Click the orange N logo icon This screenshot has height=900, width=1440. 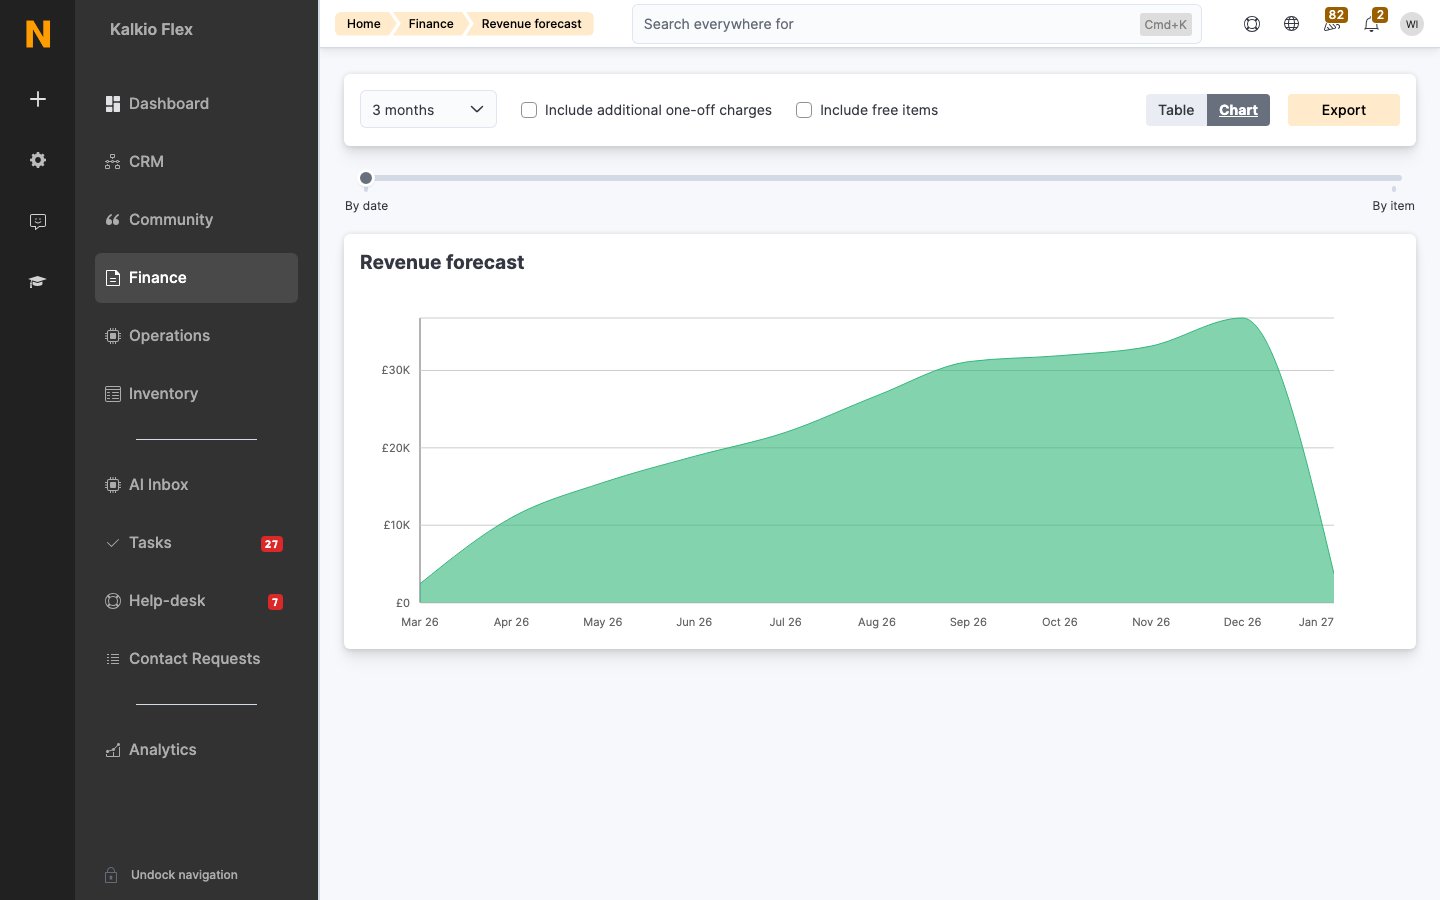(38, 34)
